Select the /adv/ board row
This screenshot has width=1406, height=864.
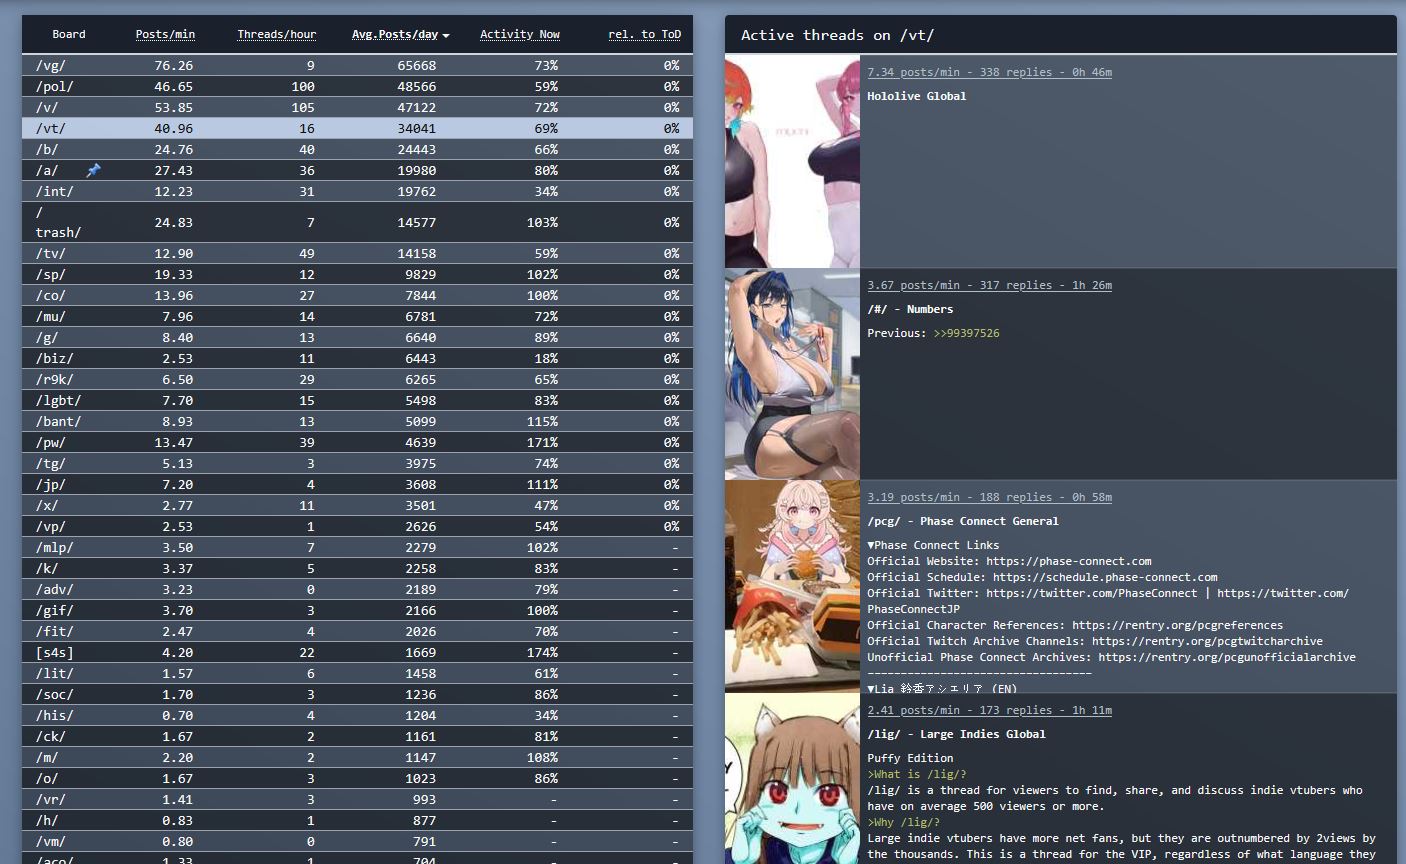point(357,589)
